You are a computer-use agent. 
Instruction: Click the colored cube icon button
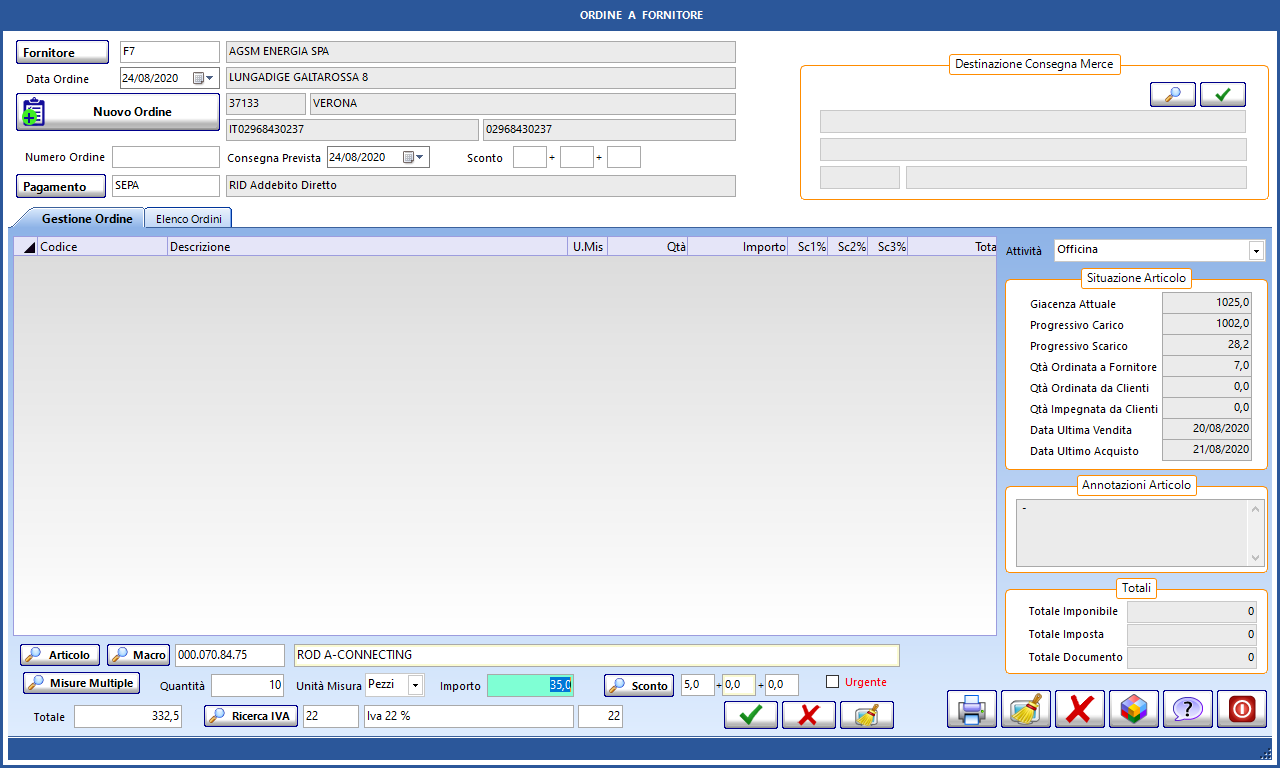pos(1133,709)
